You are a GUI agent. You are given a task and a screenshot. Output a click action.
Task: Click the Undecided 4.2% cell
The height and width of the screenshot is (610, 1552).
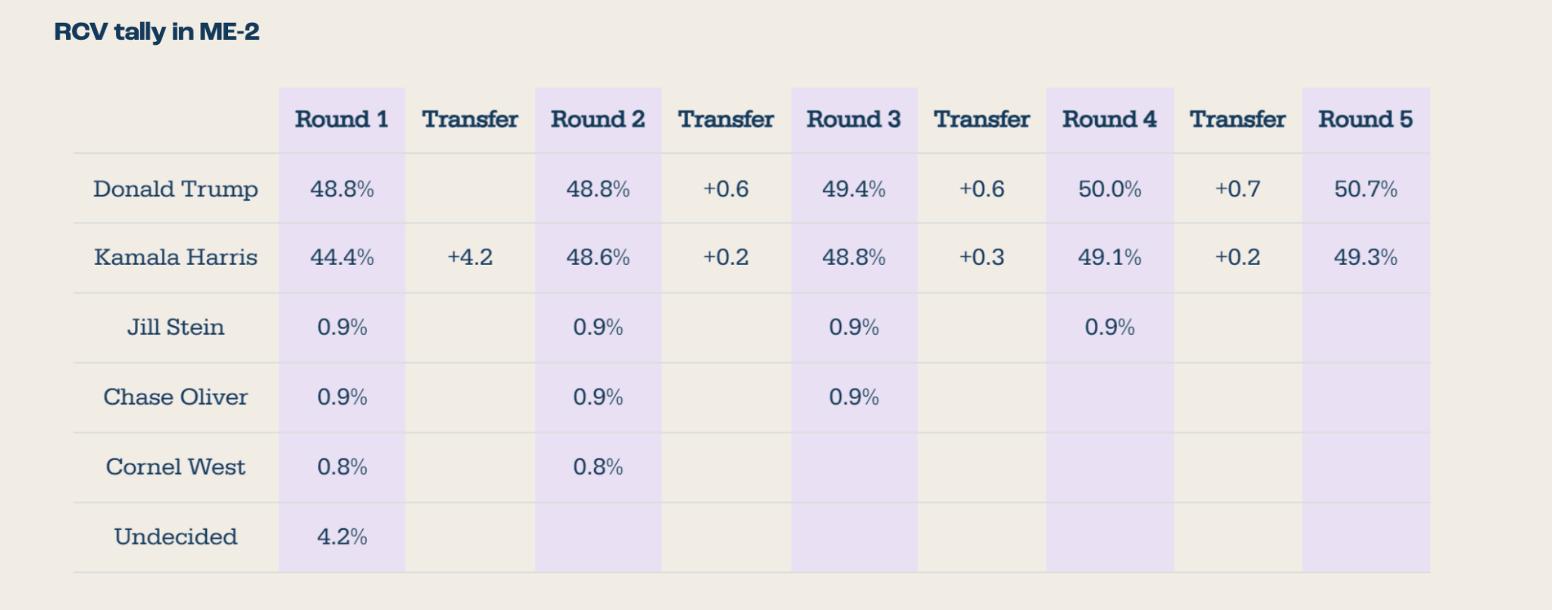point(342,537)
